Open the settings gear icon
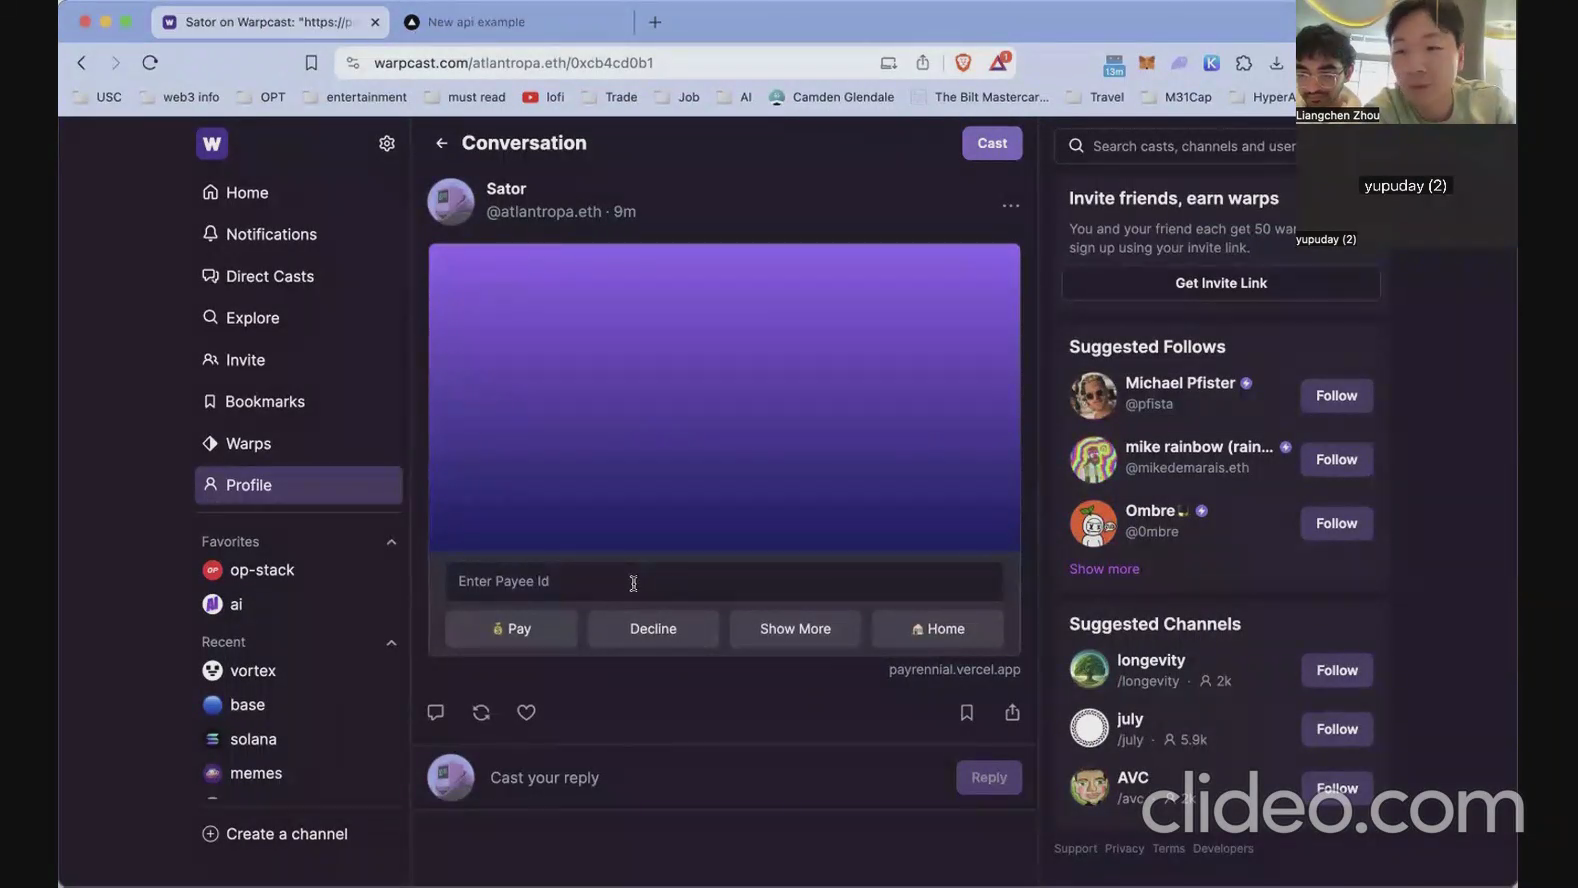 (387, 144)
